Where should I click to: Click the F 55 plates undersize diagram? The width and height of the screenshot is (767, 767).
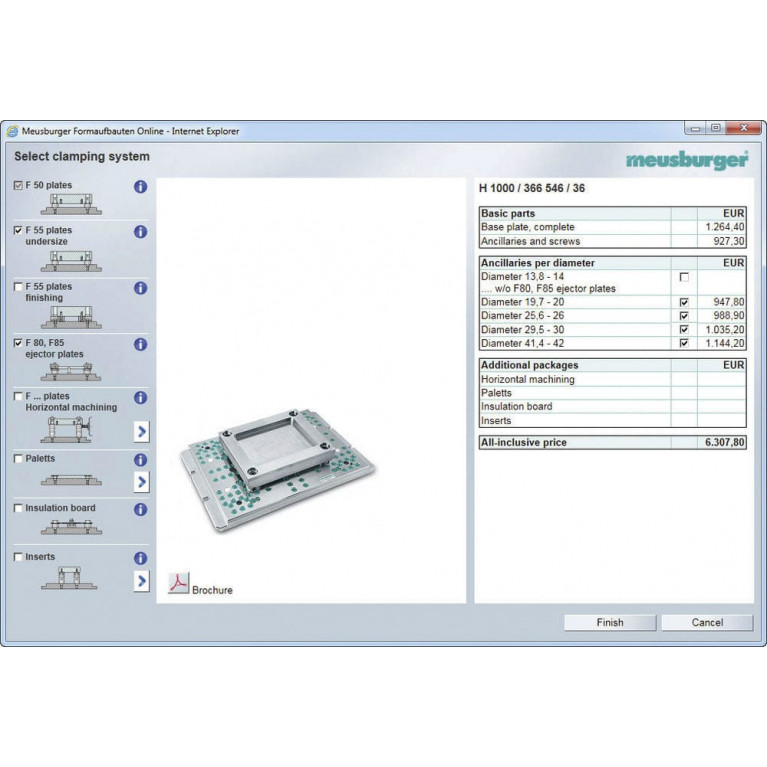click(71, 261)
